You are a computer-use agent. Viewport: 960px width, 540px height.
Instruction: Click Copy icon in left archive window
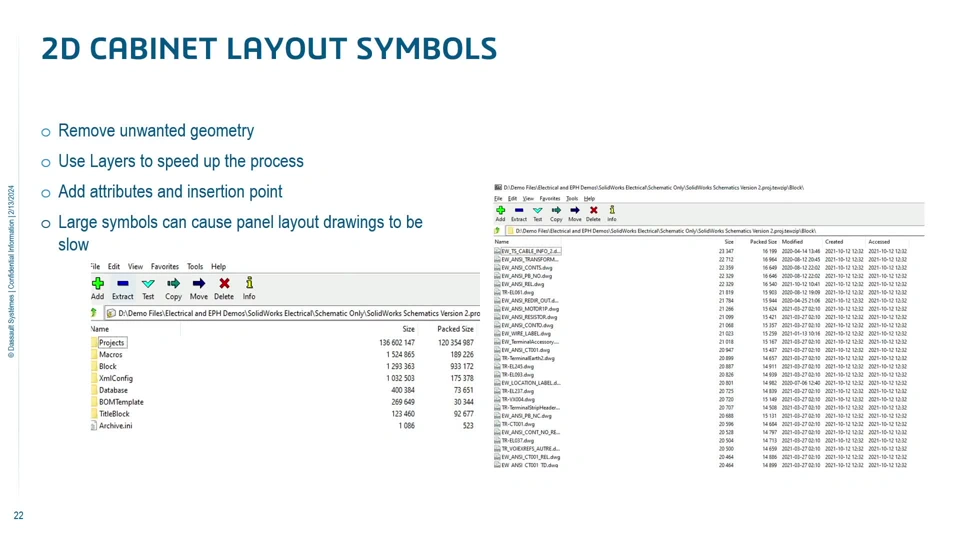click(173, 283)
